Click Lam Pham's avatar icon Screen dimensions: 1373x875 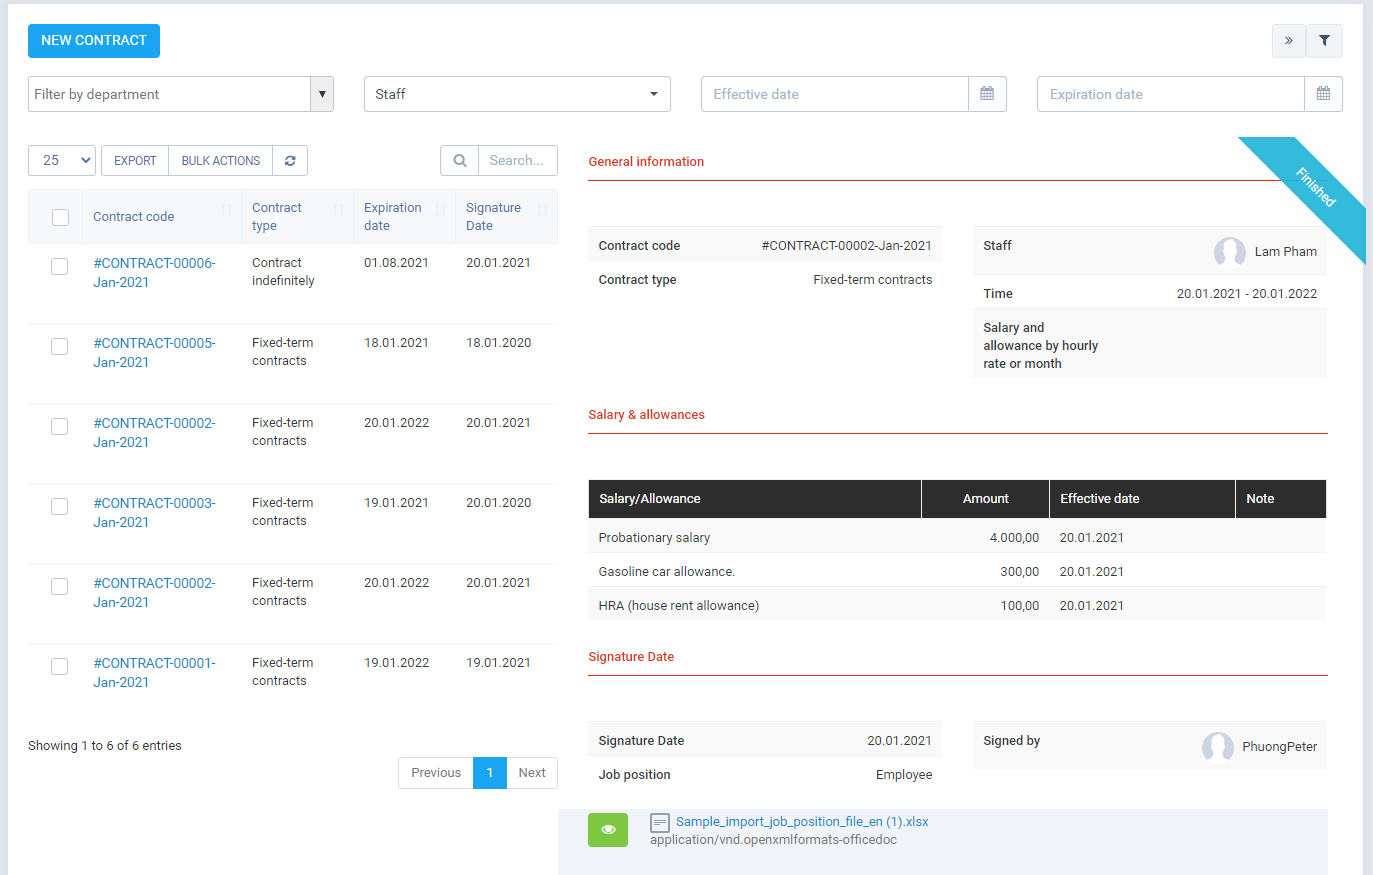pyautogui.click(x=1230, y=252)
